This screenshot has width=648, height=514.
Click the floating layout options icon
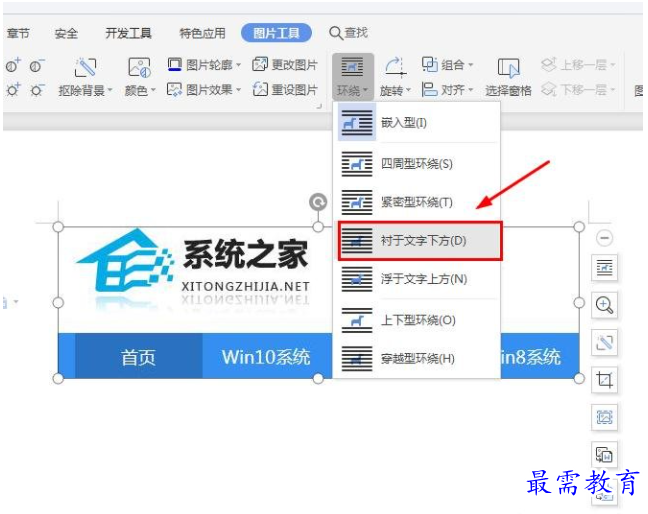(604, 268)
